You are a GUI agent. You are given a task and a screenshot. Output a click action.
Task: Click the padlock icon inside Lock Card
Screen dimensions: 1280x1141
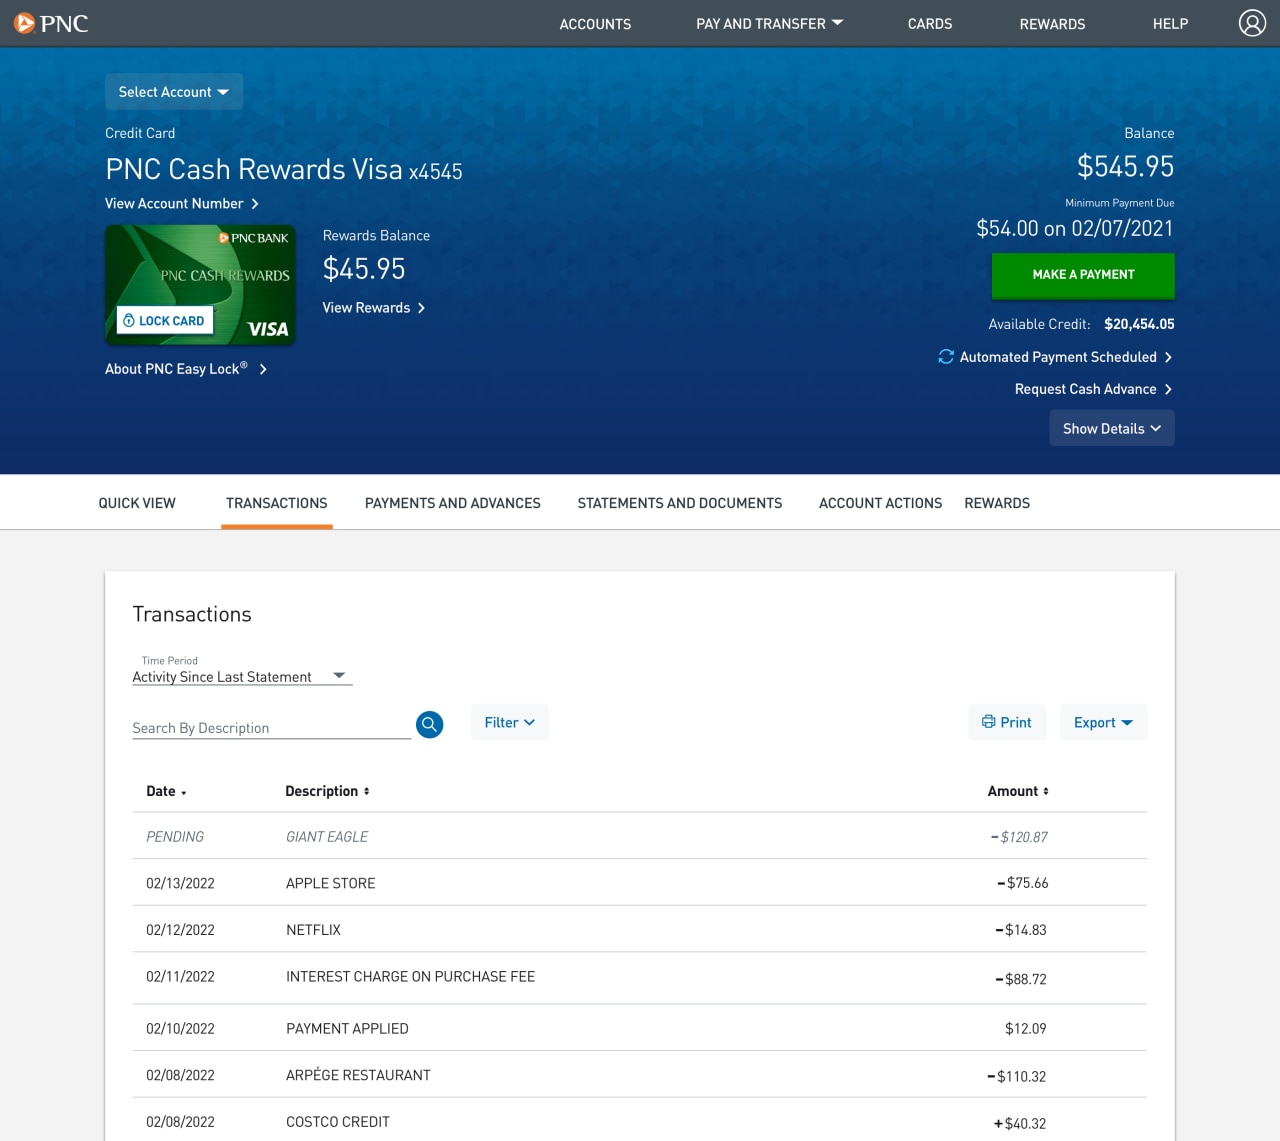point(130,320)
